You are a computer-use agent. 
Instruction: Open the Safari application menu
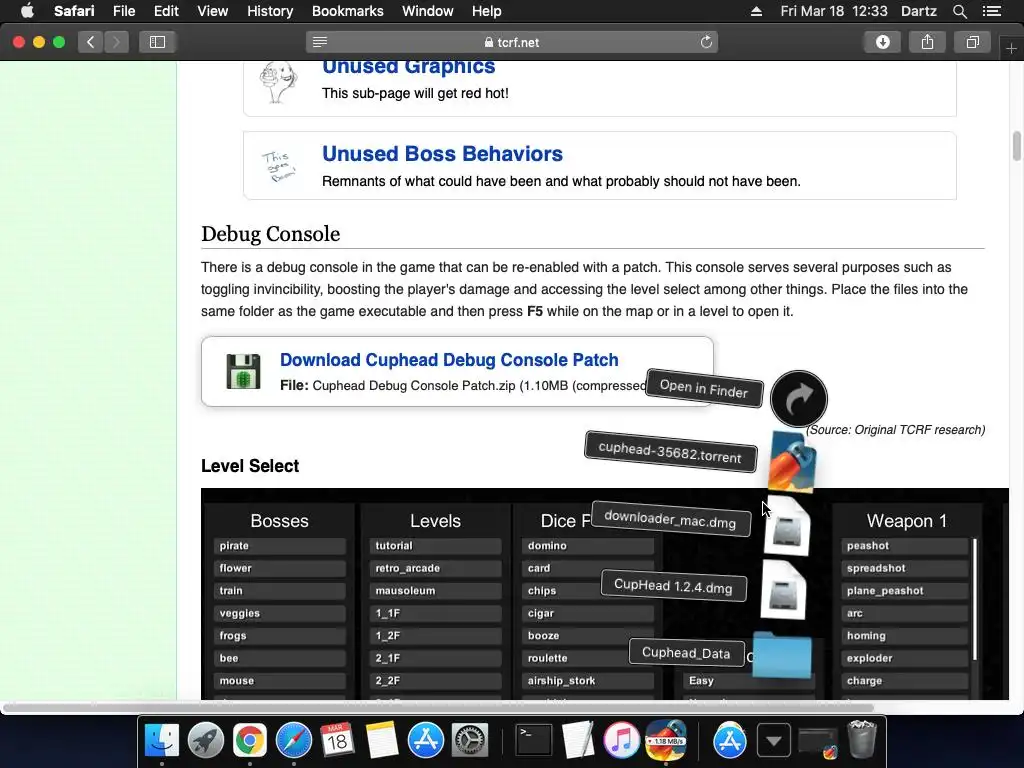click(x=74, y=11)
